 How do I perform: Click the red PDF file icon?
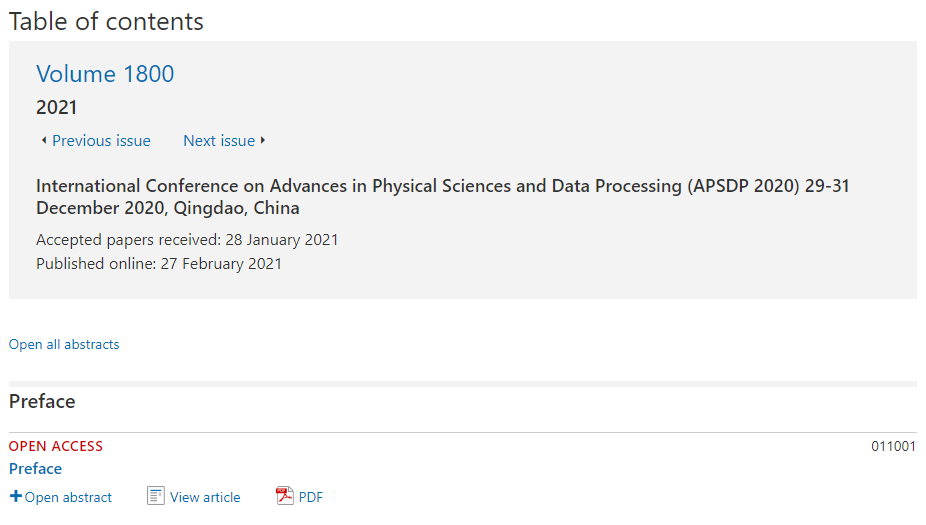pos(285,496)
